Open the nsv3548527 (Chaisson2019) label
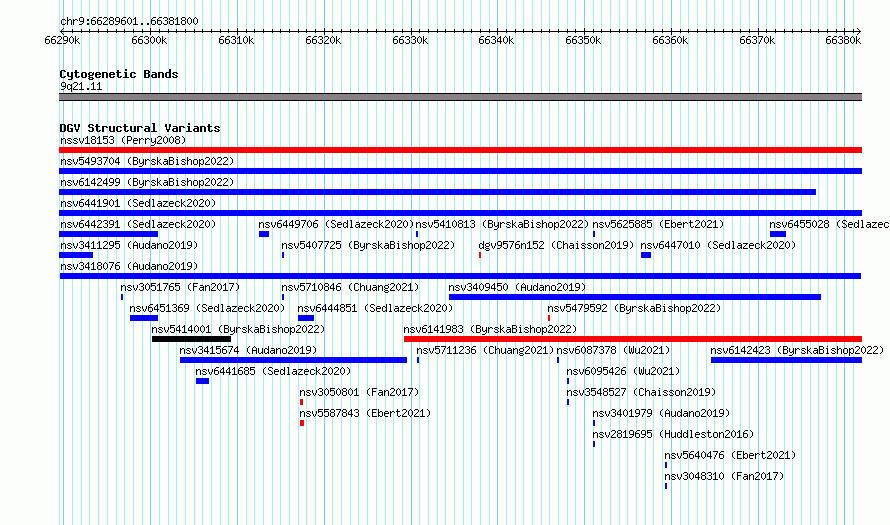Image resolution: width=890 pixels, height=525 pixels. 641,392
